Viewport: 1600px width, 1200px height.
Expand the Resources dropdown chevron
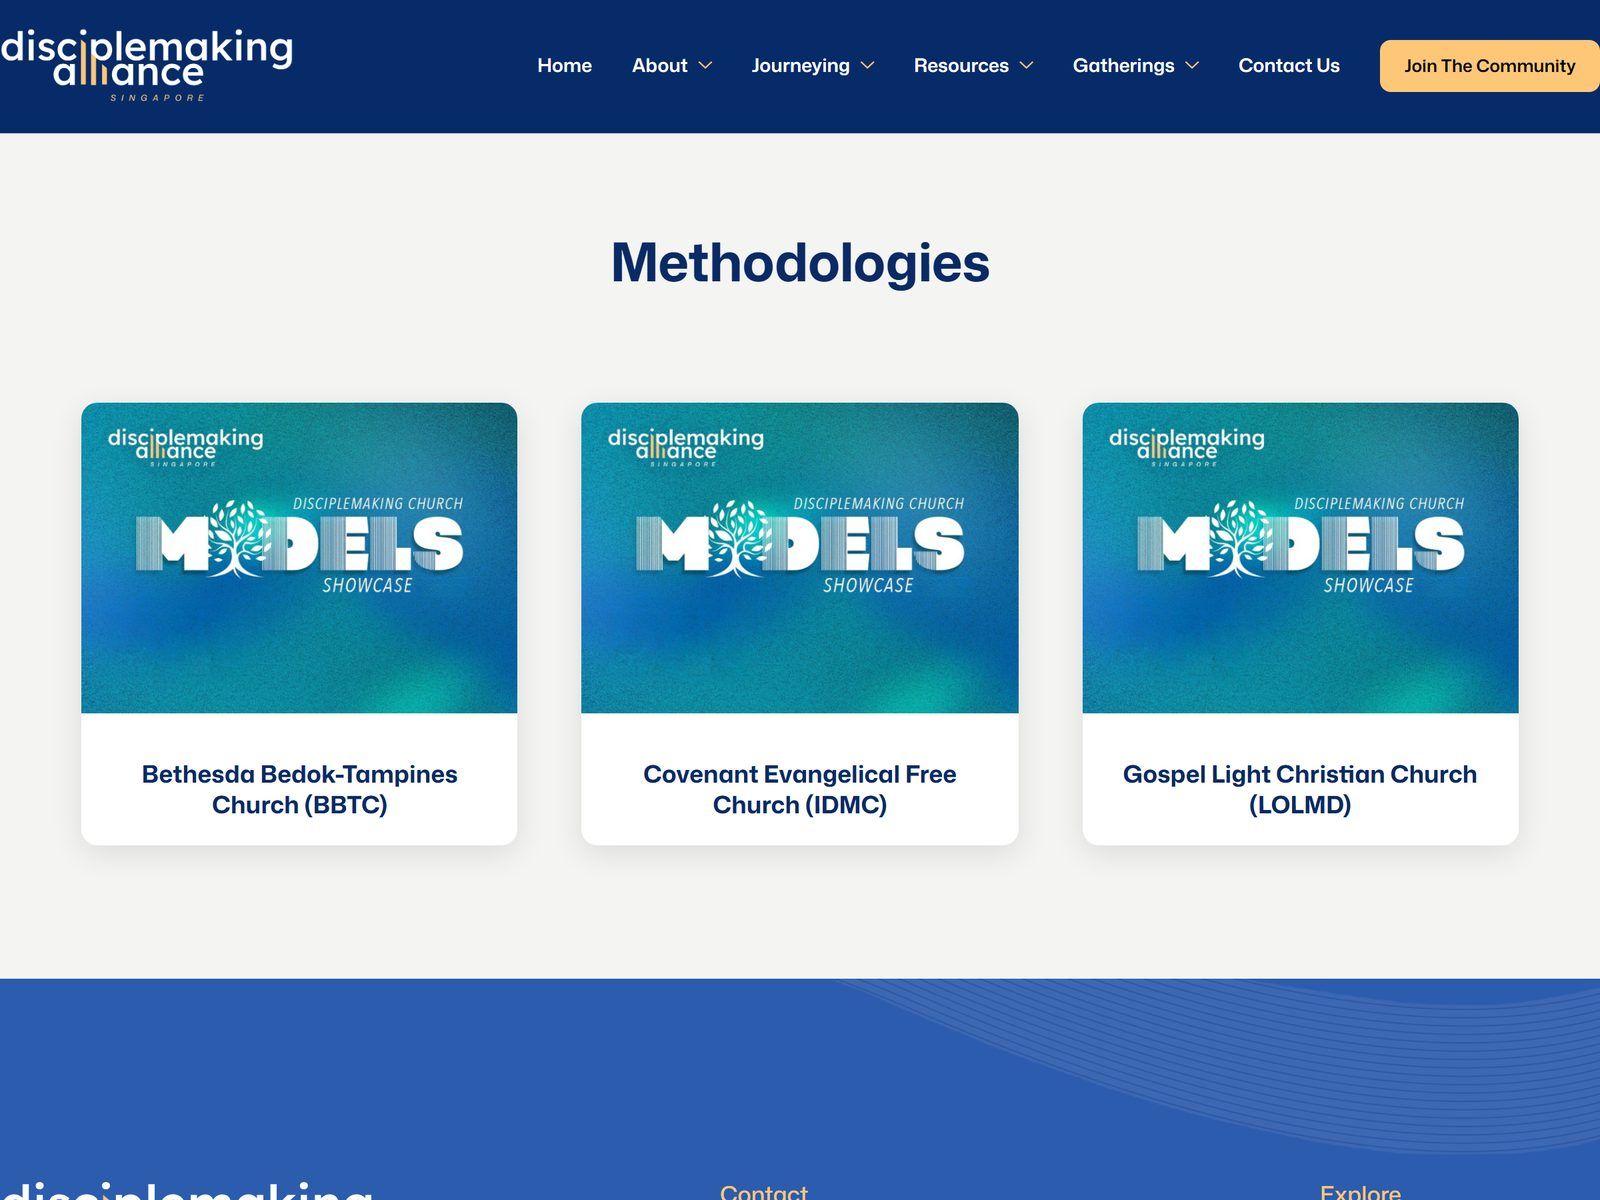(x=1026, y=66)
